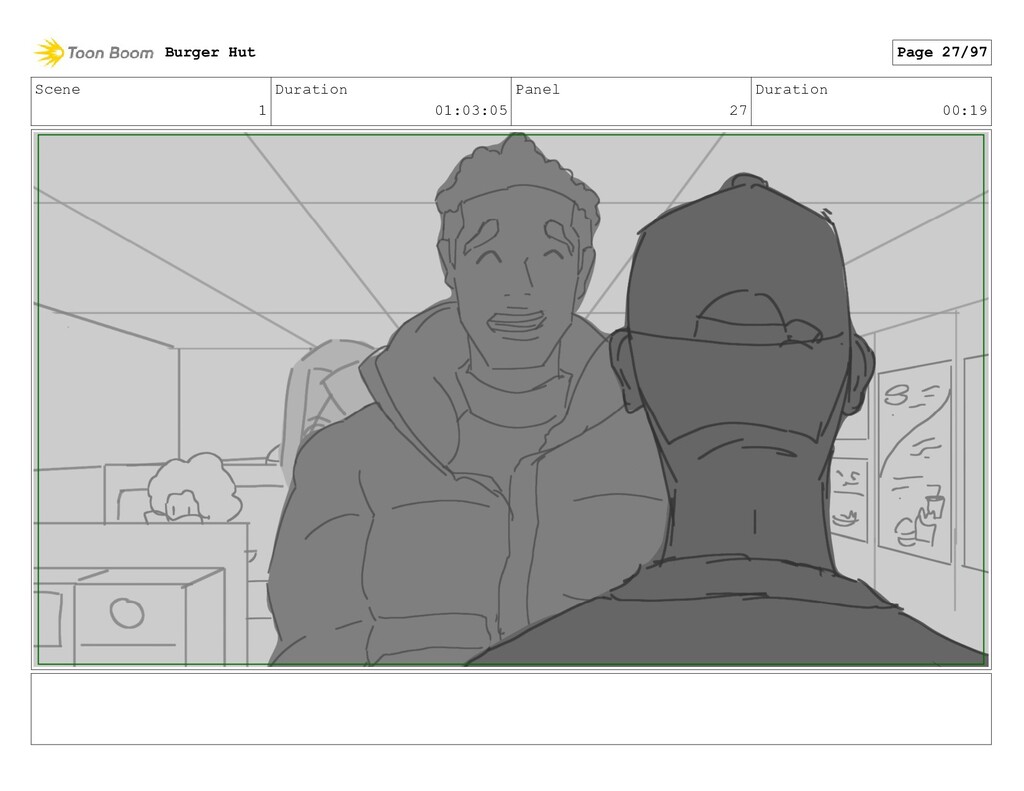Select panel duration value 00:19
The image size is (1024, 791).
click(965, 110)
